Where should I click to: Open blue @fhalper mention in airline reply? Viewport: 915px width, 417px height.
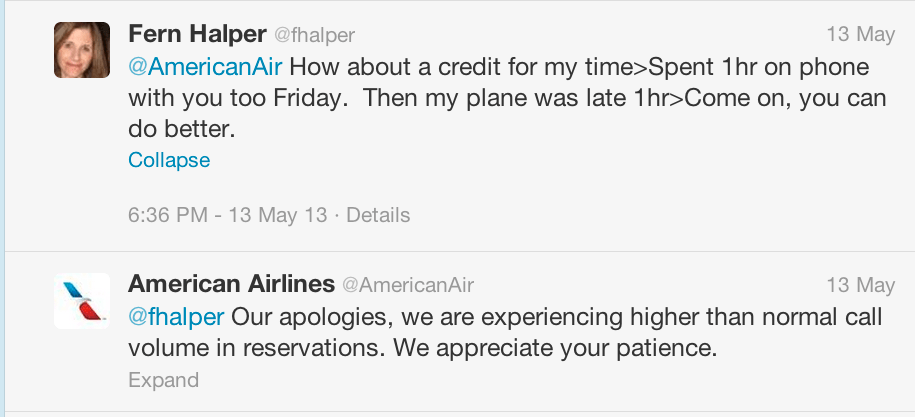176,317
